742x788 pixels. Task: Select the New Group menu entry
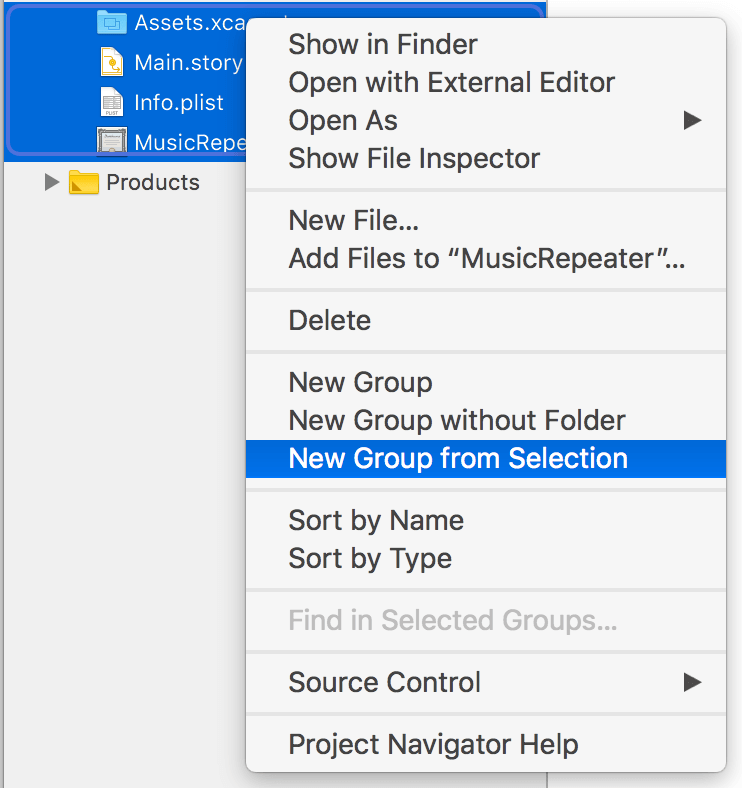[x=361, y=382]
